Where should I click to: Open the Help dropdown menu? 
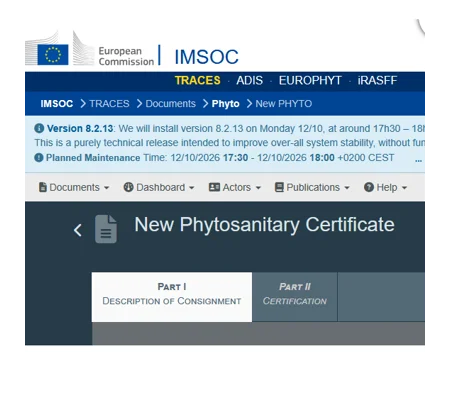[x=386, y=187]
